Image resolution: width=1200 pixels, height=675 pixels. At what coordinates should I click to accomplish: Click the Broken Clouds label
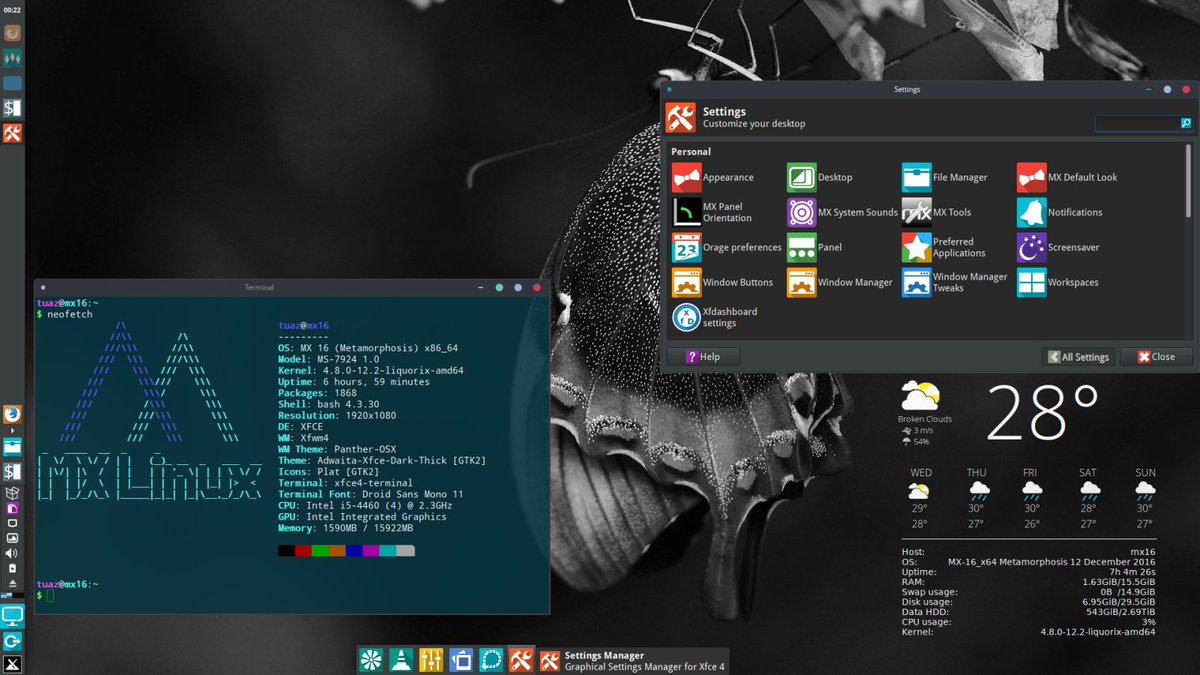925,419
